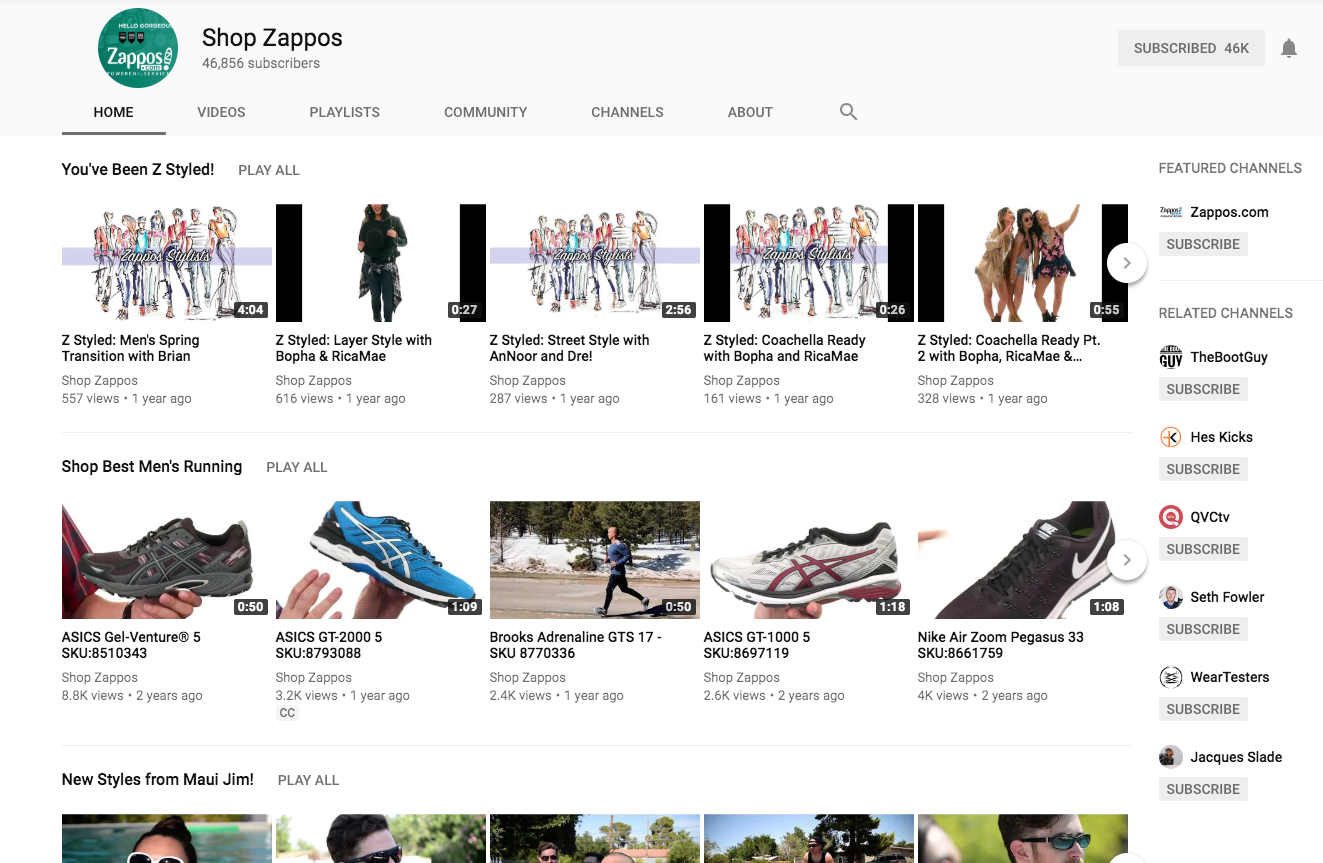1323x863 pixels.
Task: Click TheBootGuy channel avatar
Action: point(1170,357)
